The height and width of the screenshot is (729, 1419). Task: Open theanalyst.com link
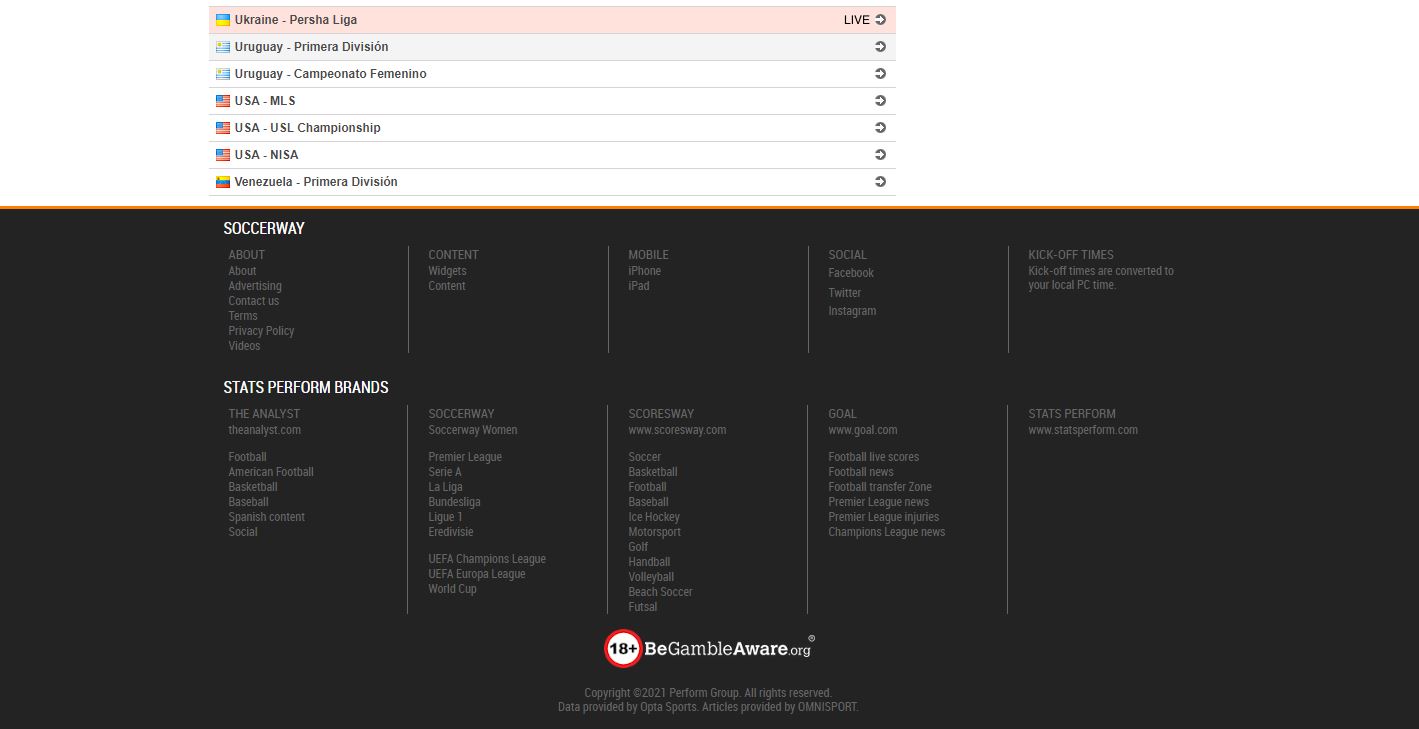264,430
